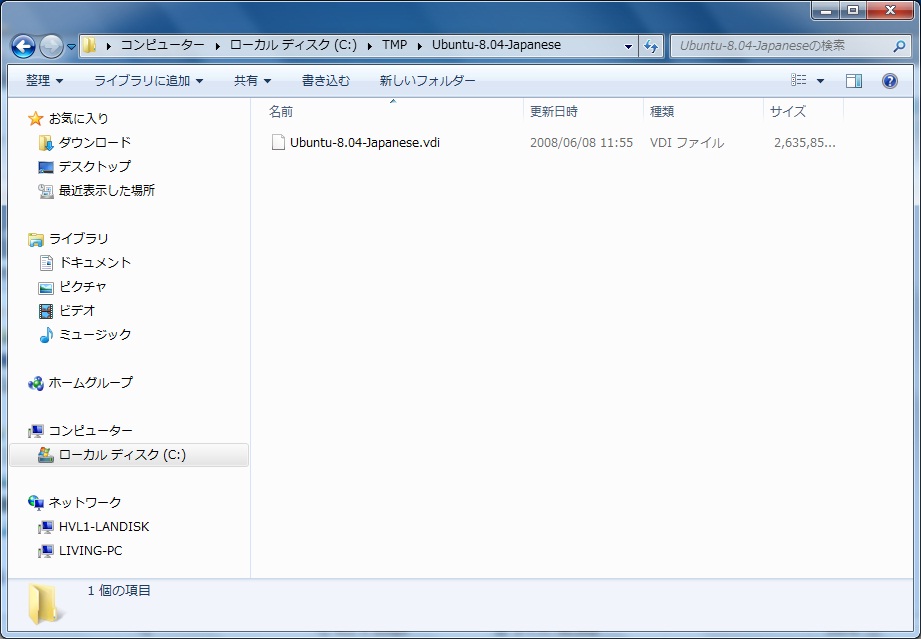921x639 pixels.
Task: Open recent pages dropdown beside Forward arrow
Action: [71, 46]
